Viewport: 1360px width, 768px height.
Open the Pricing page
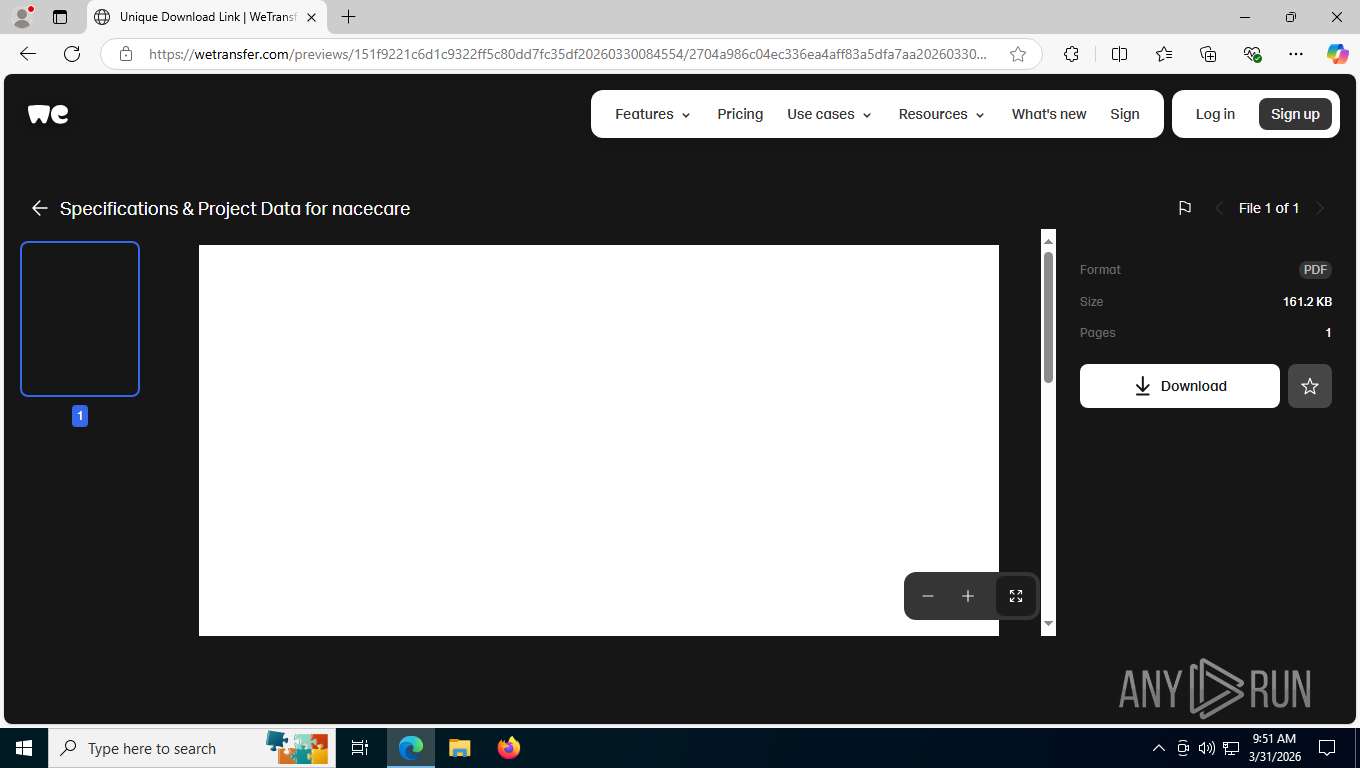coord(740,114)
